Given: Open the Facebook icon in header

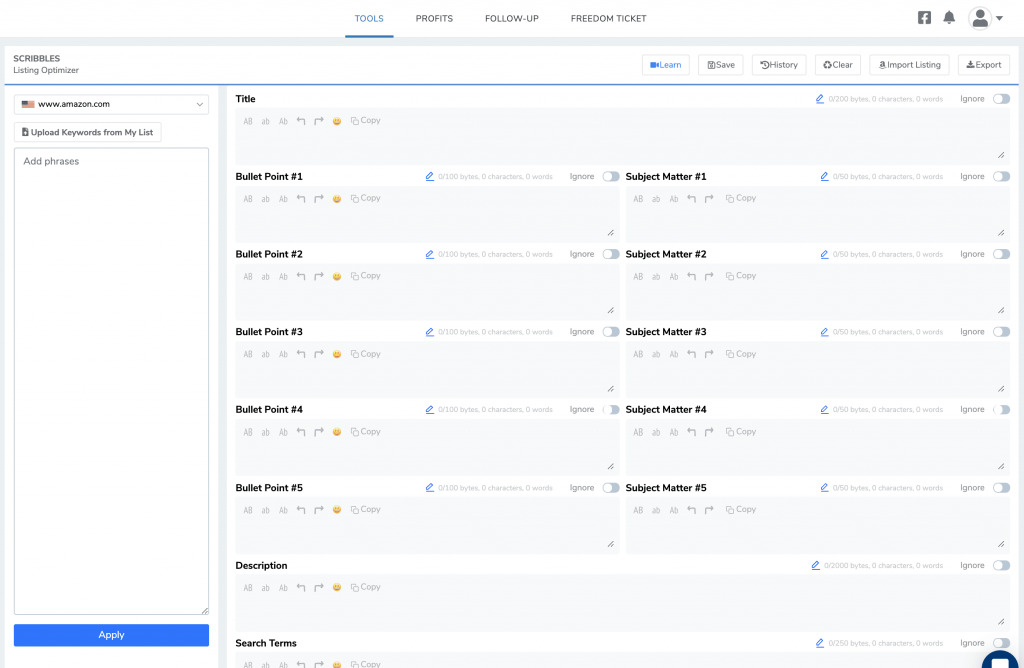Looking at the screenshot, I should click(x=924, y=18).
